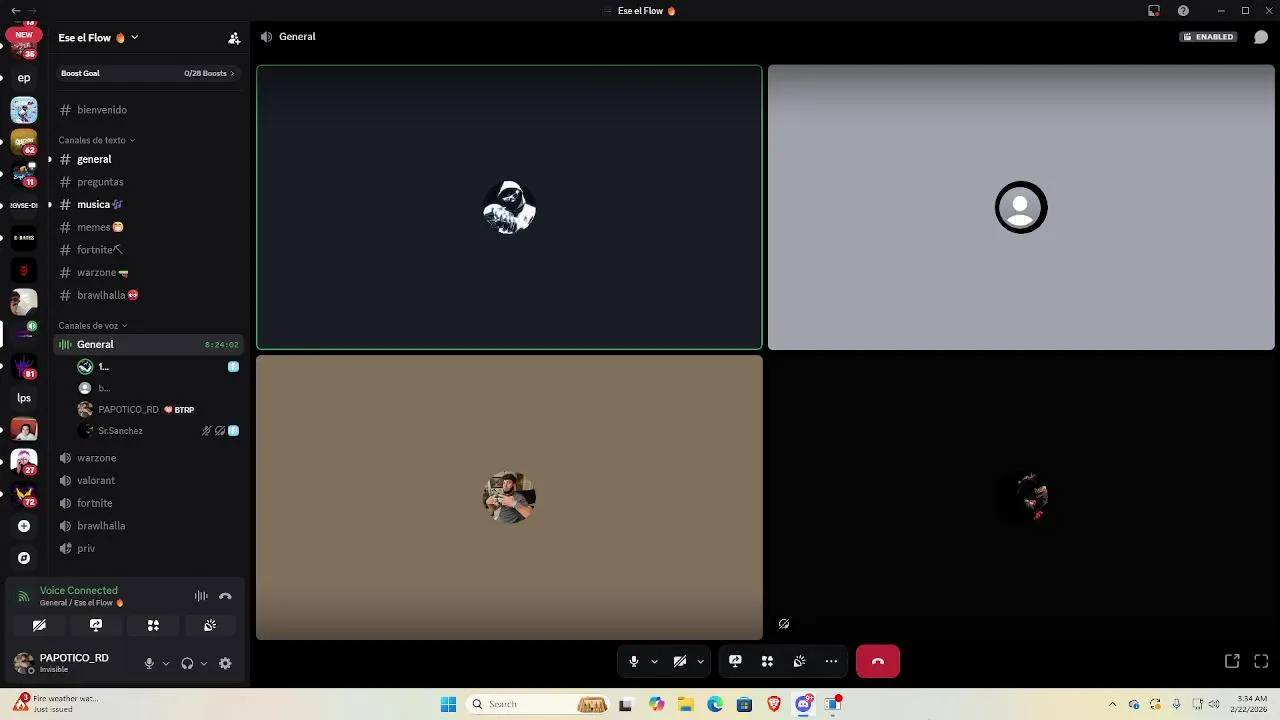Invite people with the add member icon

pyautogui.click(x=234, y=38)
